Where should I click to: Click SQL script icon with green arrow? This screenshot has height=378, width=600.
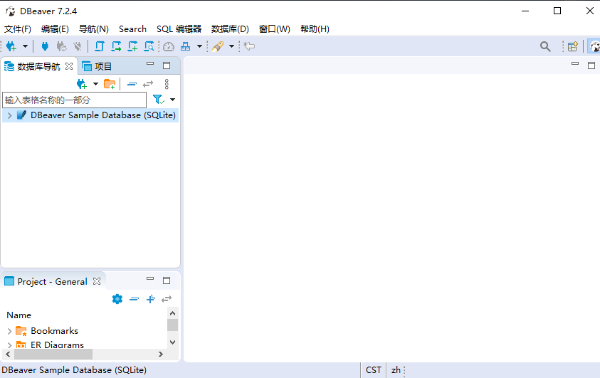[x=116, y=46]
